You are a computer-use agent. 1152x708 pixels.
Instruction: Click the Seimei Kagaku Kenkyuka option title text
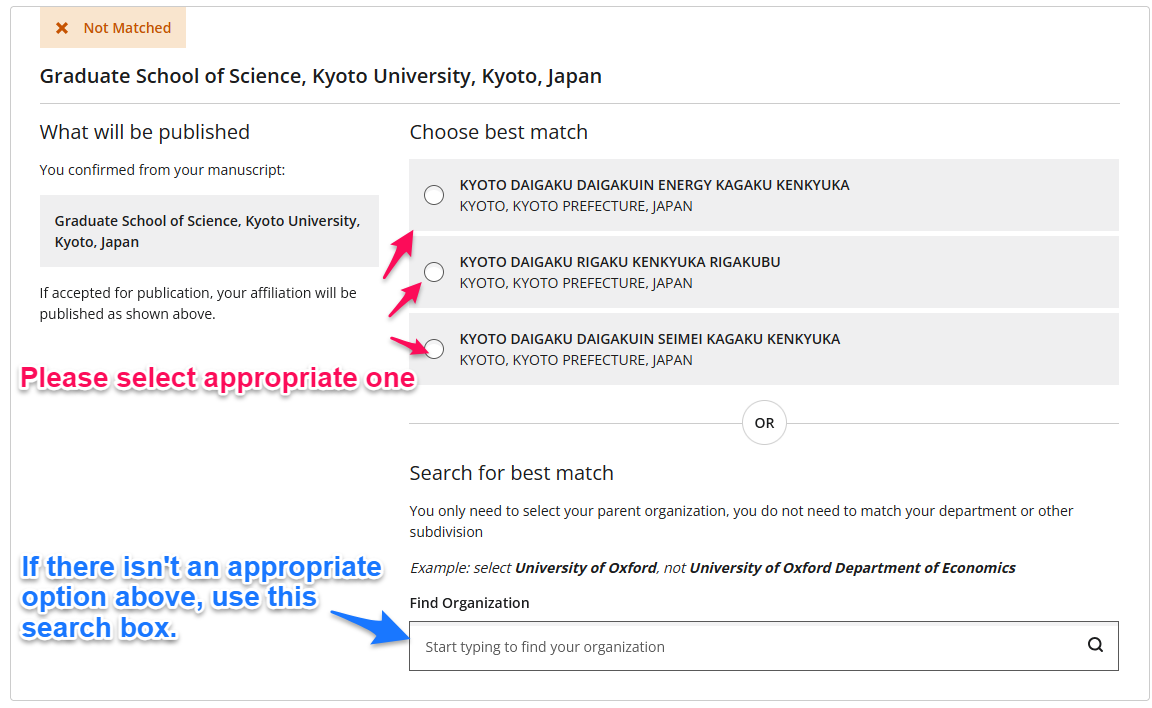[649, 339]
